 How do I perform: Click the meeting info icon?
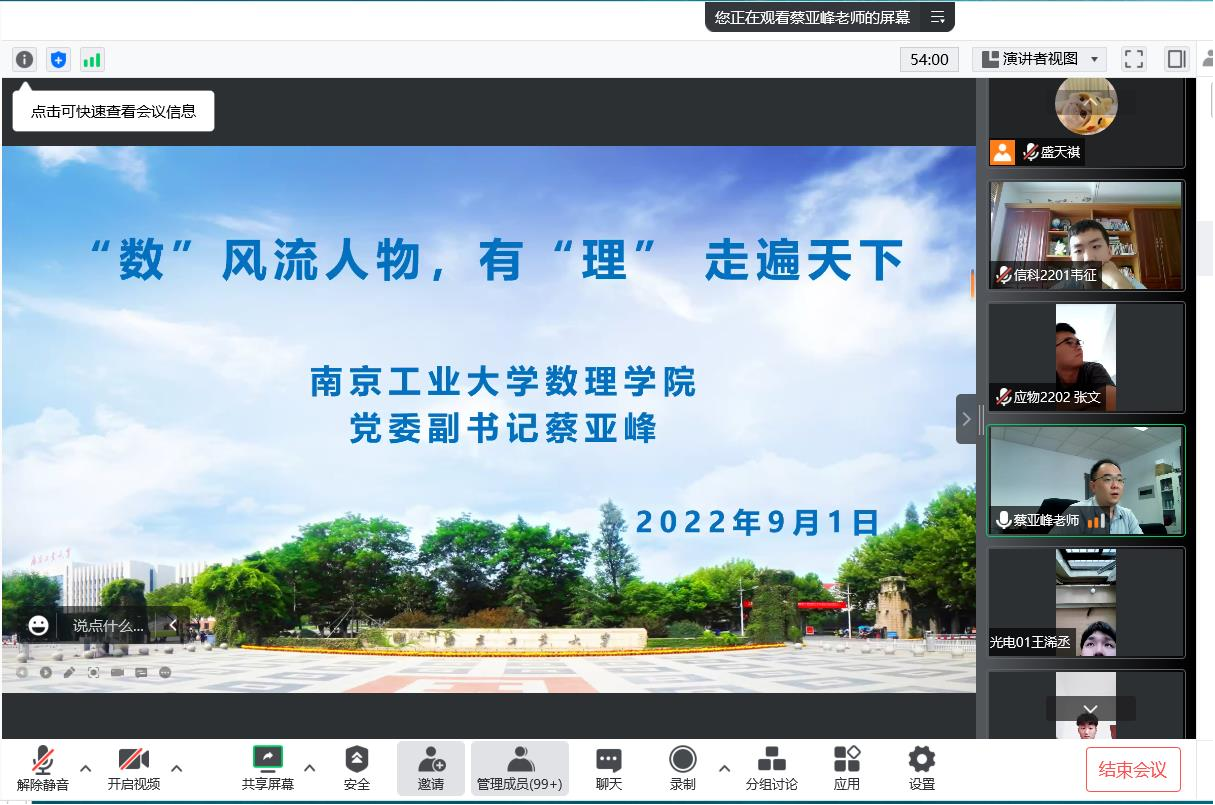pyautogui.click(x=25, y=59)
